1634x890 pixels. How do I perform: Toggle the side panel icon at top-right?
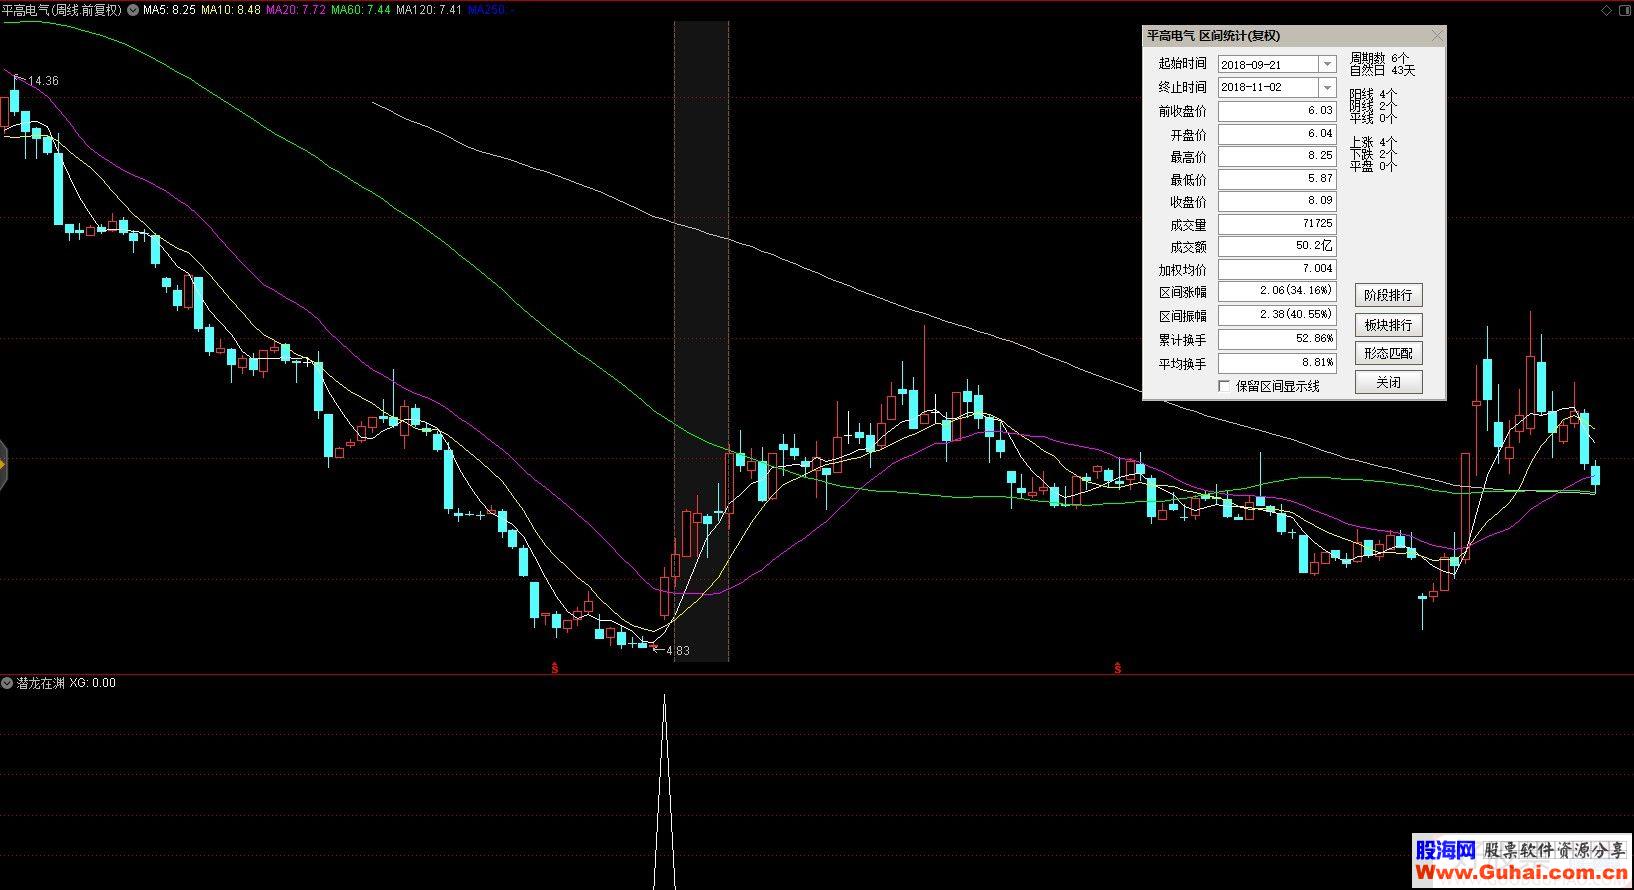click(1624, 10)
